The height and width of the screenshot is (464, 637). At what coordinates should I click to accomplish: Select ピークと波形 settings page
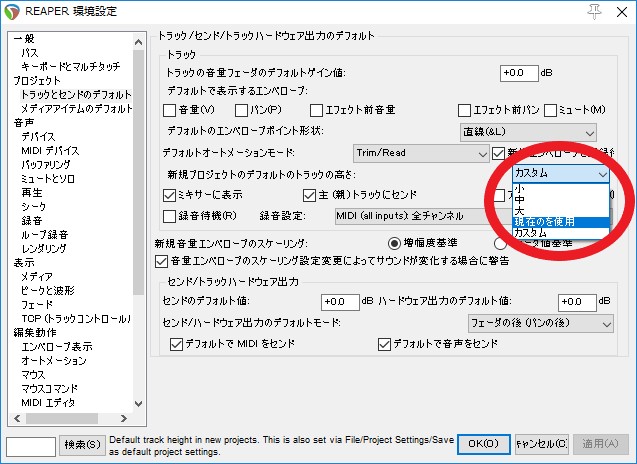pyautogui.click(x=48, y=291)
